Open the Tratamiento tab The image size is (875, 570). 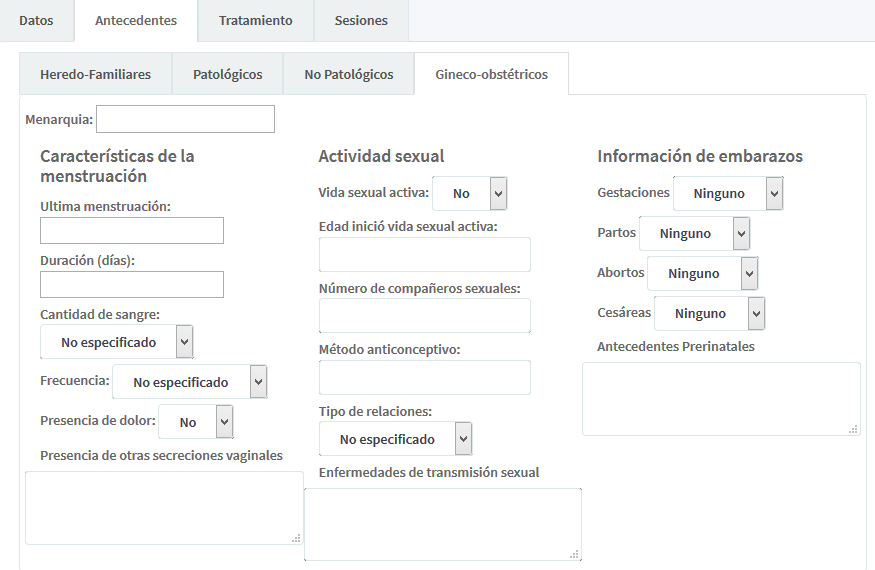pos(255,20)
